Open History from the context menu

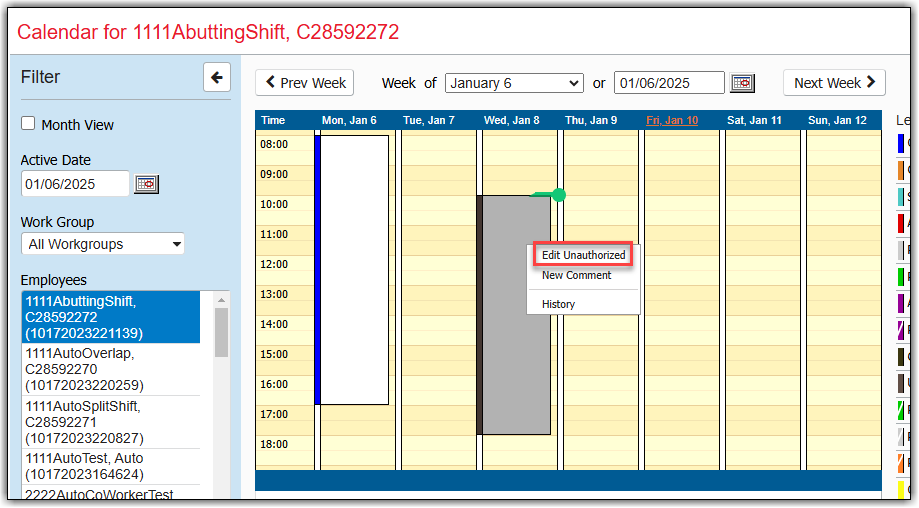[x=558, y=304]
